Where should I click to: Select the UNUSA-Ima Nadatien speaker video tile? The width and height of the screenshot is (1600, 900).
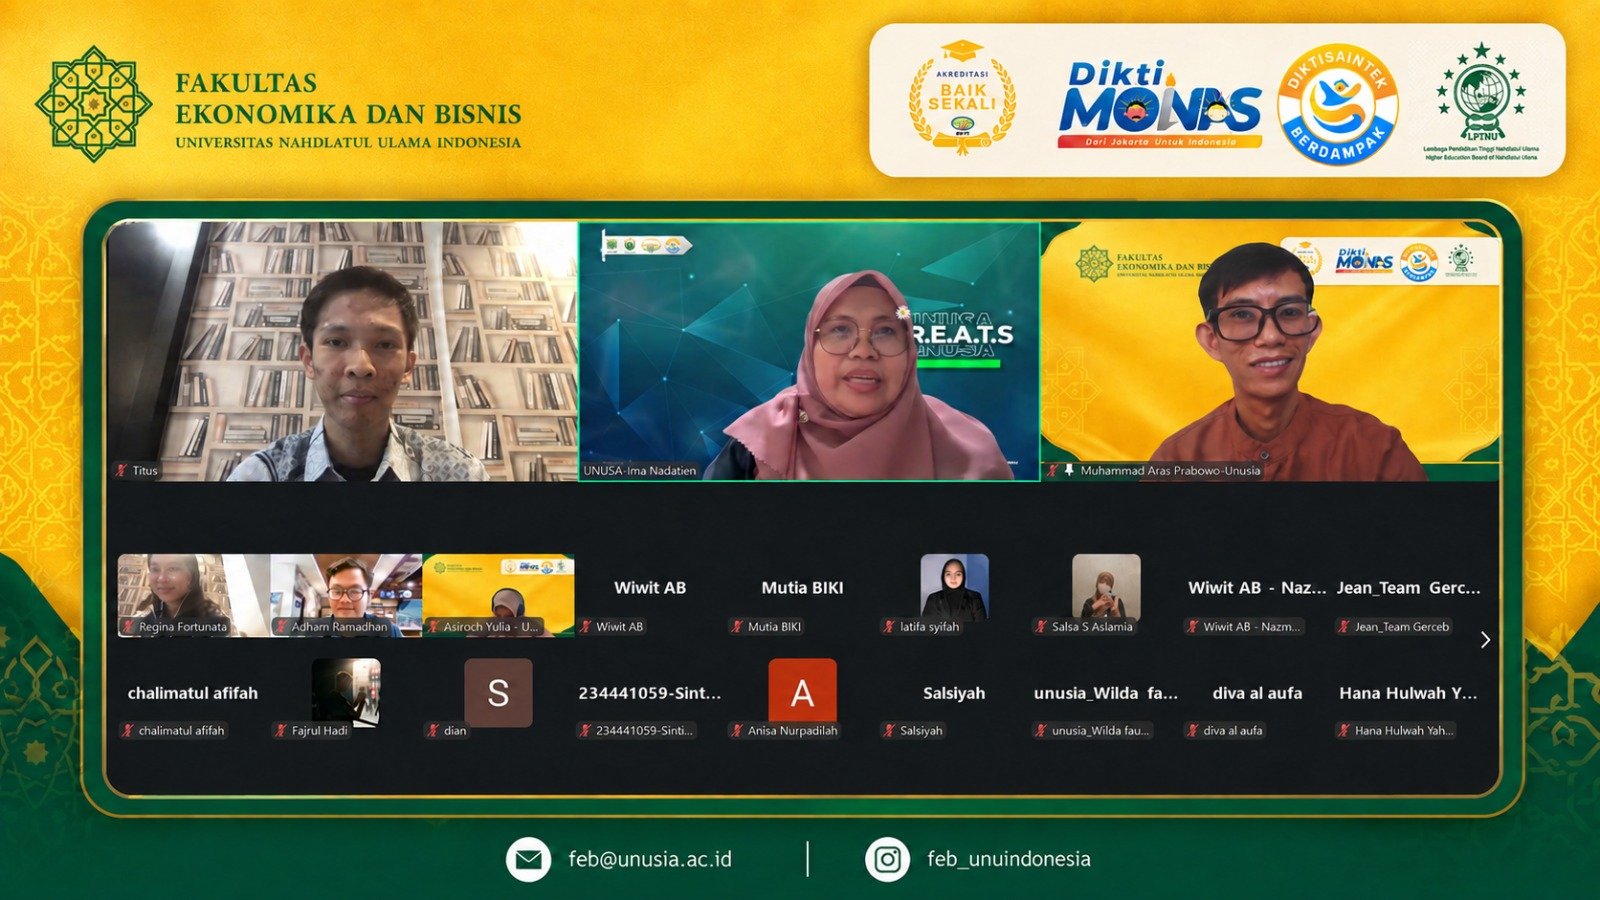810,351
